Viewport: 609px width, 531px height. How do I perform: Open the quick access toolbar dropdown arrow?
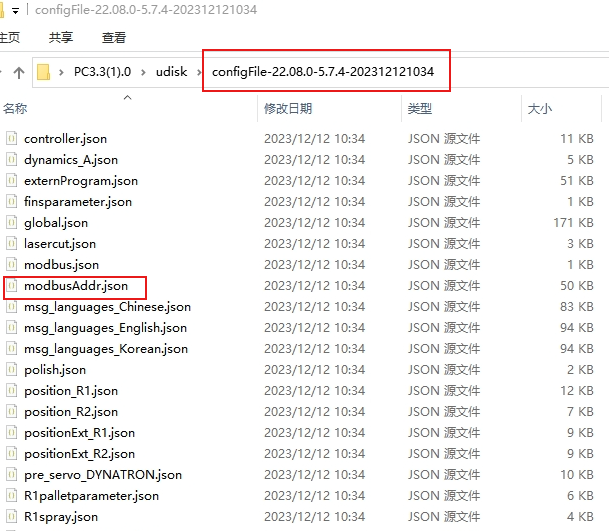pos(14,9)
